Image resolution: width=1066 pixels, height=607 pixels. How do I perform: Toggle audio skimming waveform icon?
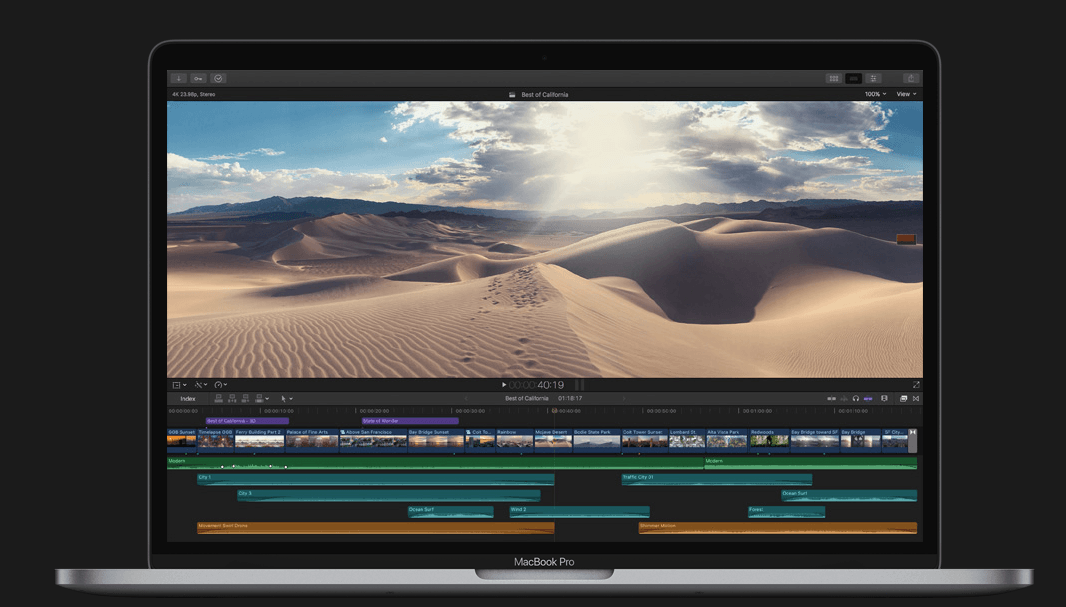844,399
